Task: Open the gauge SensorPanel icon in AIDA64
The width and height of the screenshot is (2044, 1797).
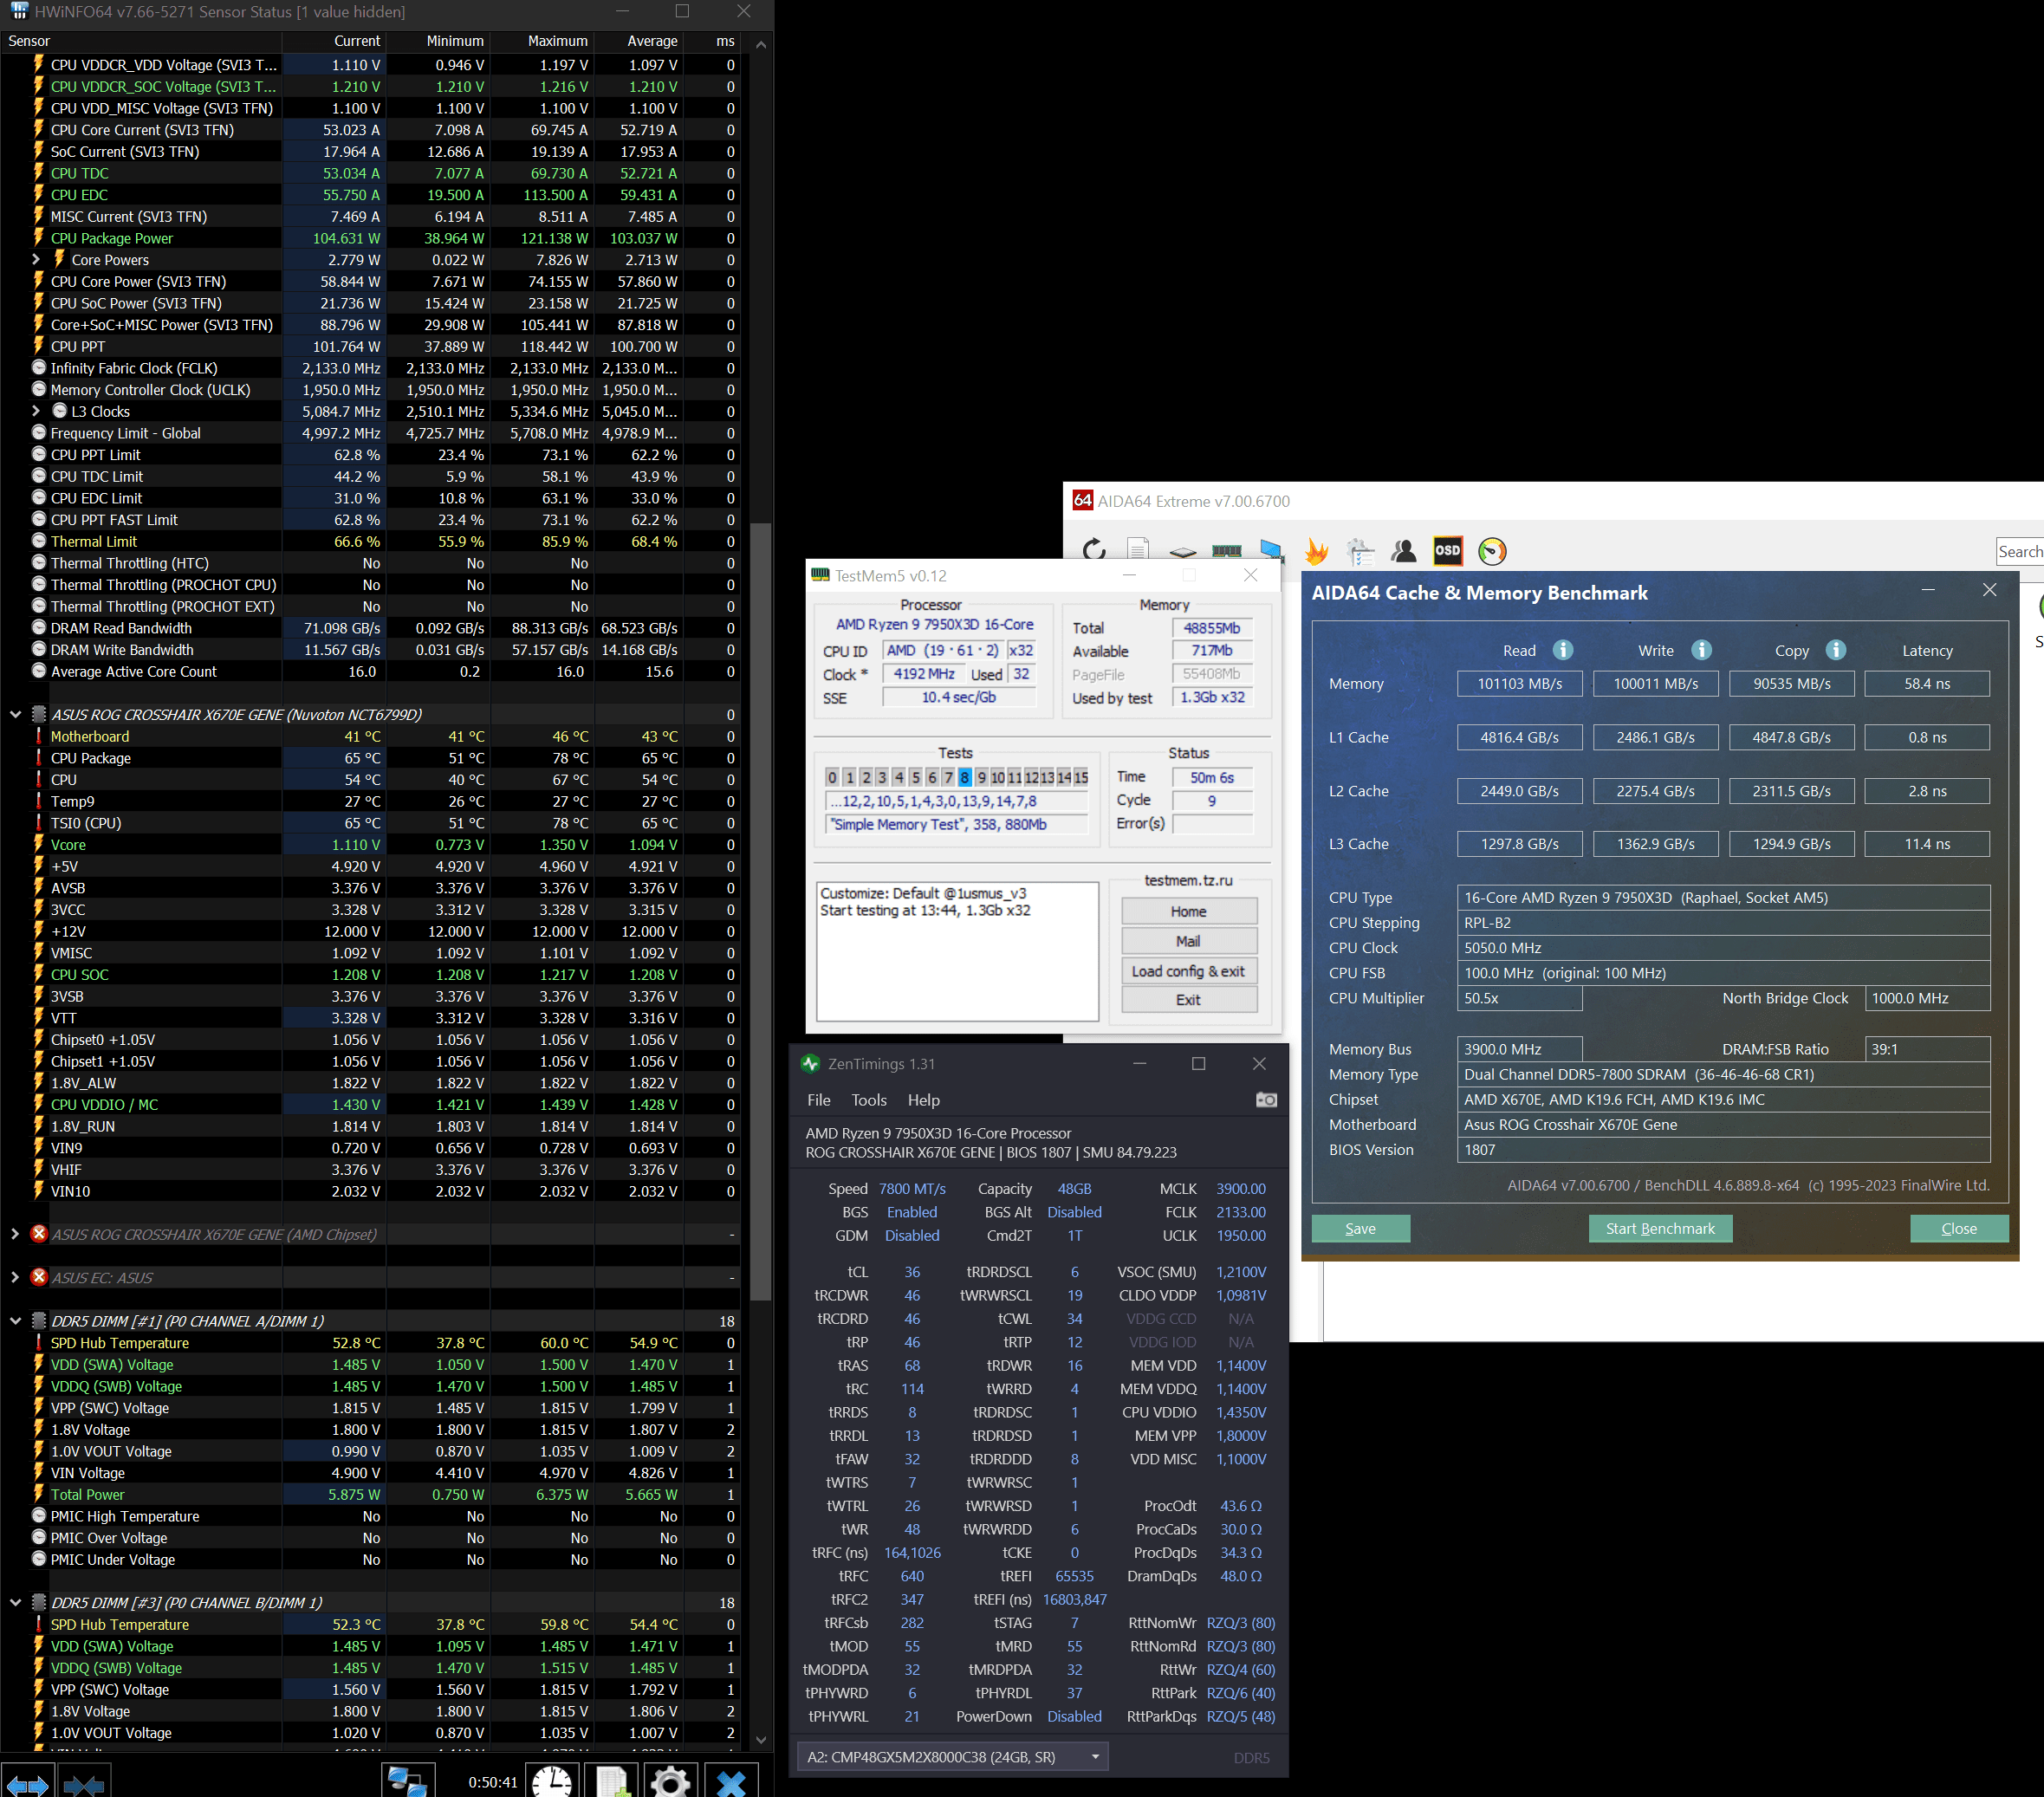Action: [x=1491, y=551]
